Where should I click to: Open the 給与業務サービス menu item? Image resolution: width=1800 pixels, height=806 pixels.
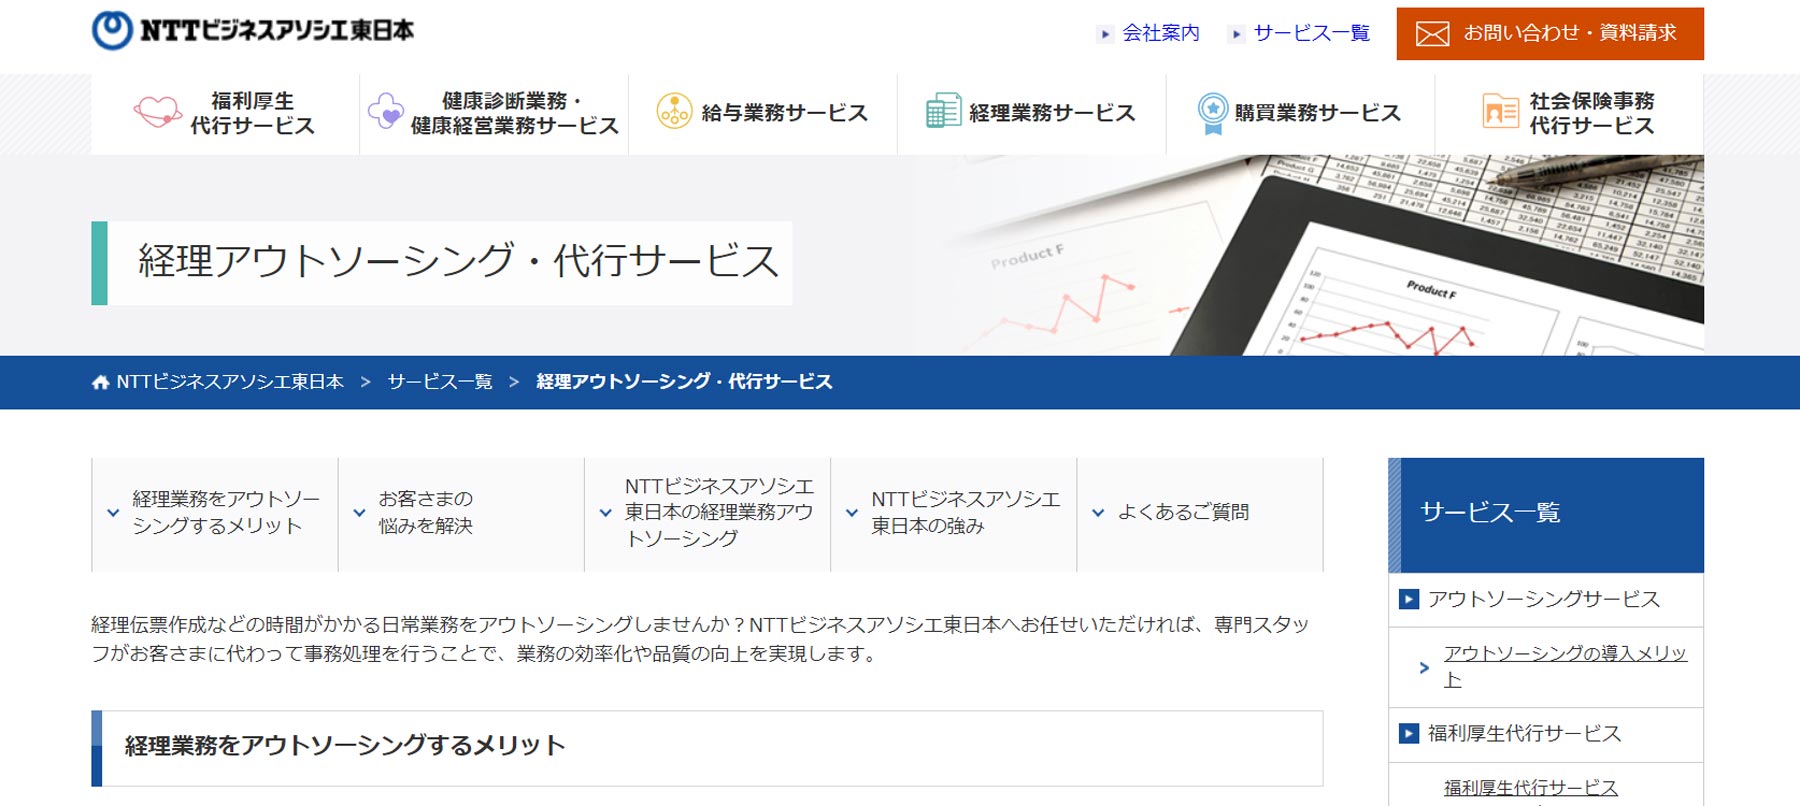coord(763,113)
